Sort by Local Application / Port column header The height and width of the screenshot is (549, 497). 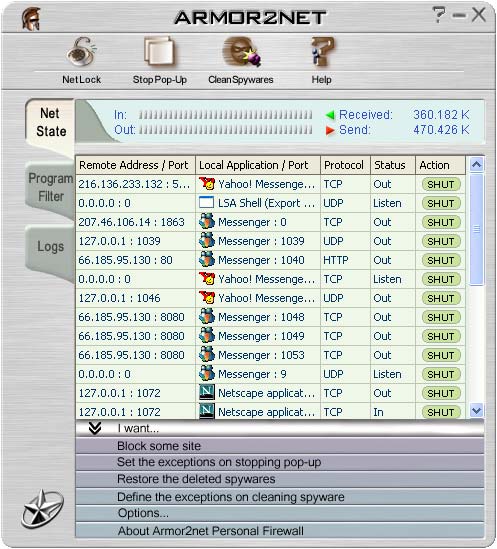258,165
